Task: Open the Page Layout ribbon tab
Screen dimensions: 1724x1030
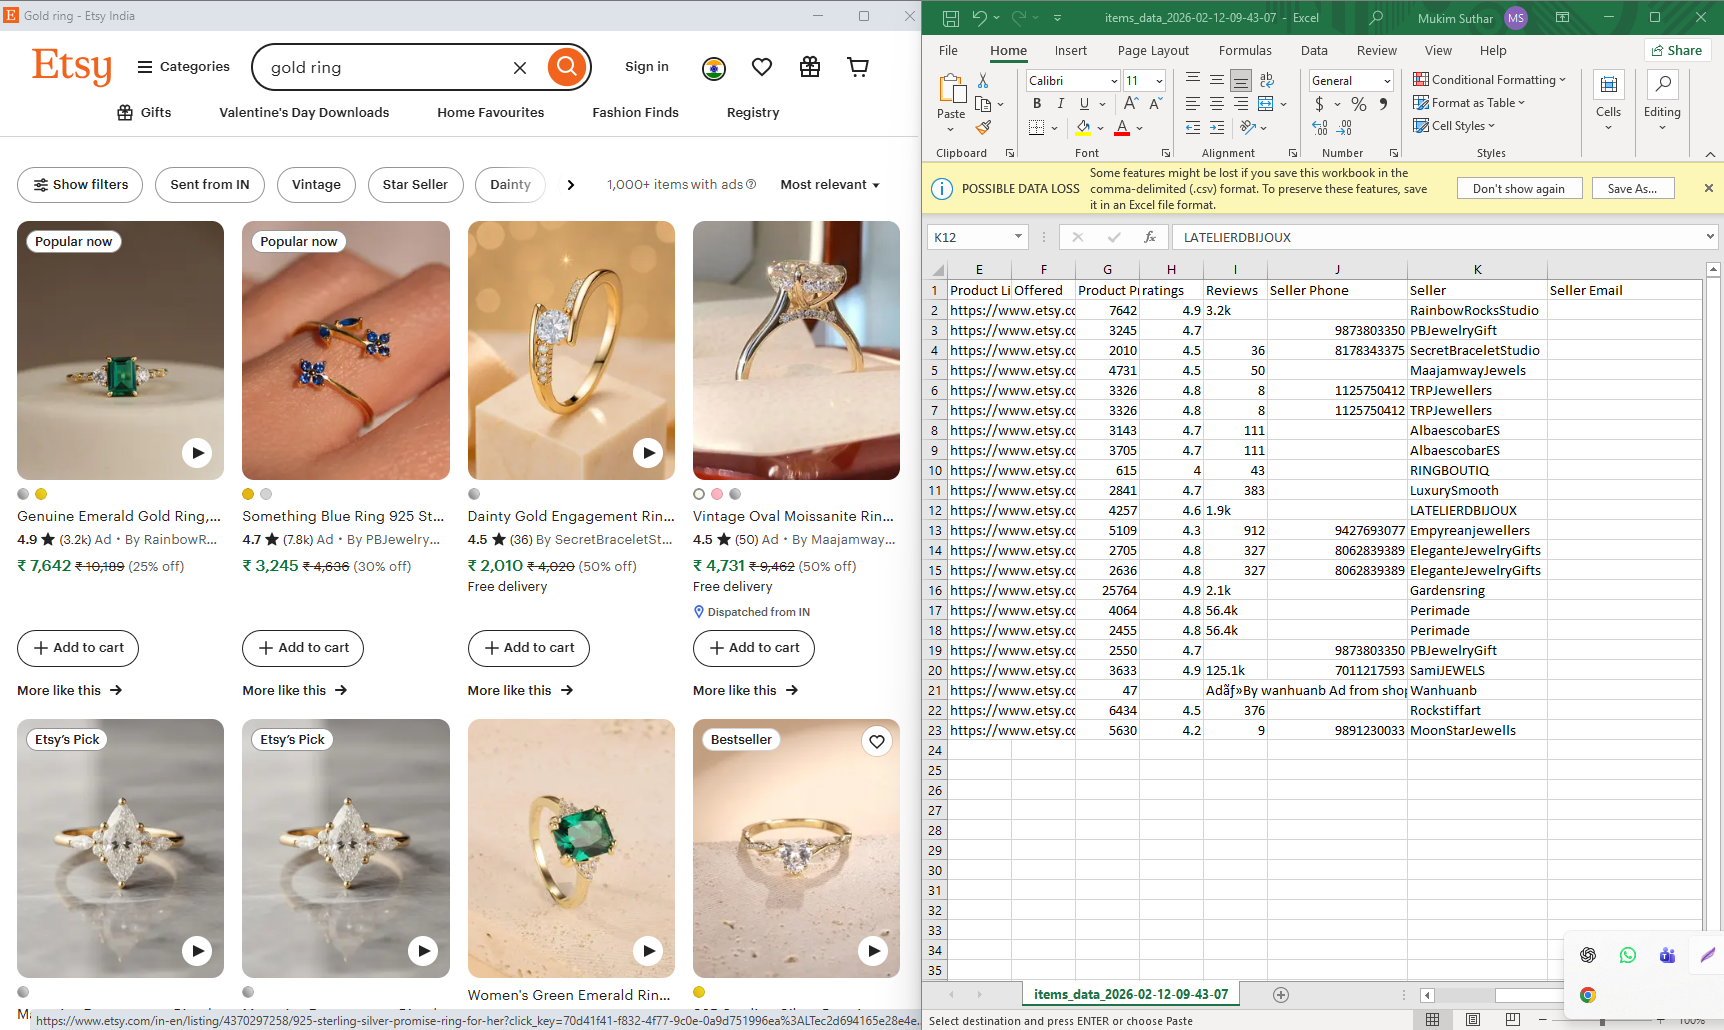Action: pyautogui.click(x=1152, y=51)
